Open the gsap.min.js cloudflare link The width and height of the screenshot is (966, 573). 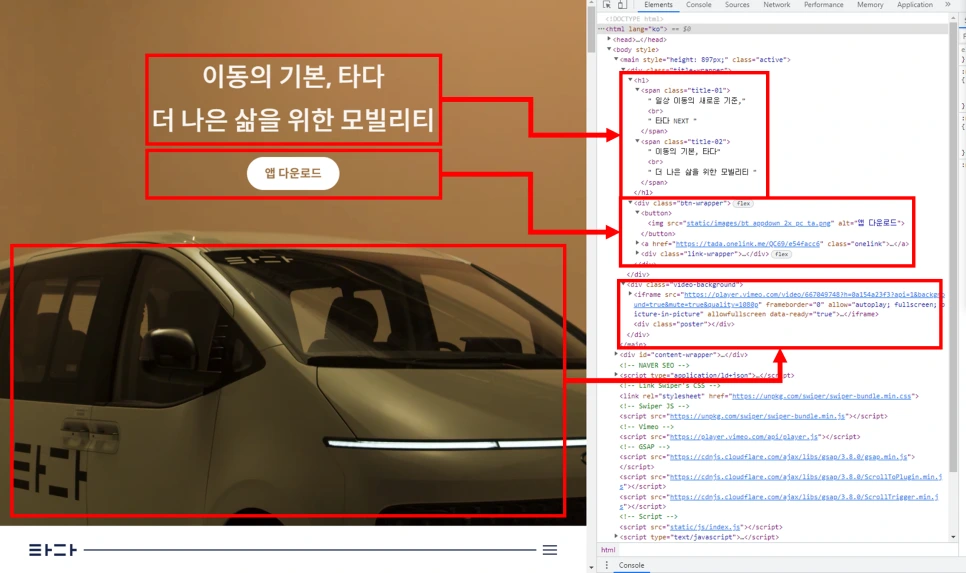[x=789, y=457]
